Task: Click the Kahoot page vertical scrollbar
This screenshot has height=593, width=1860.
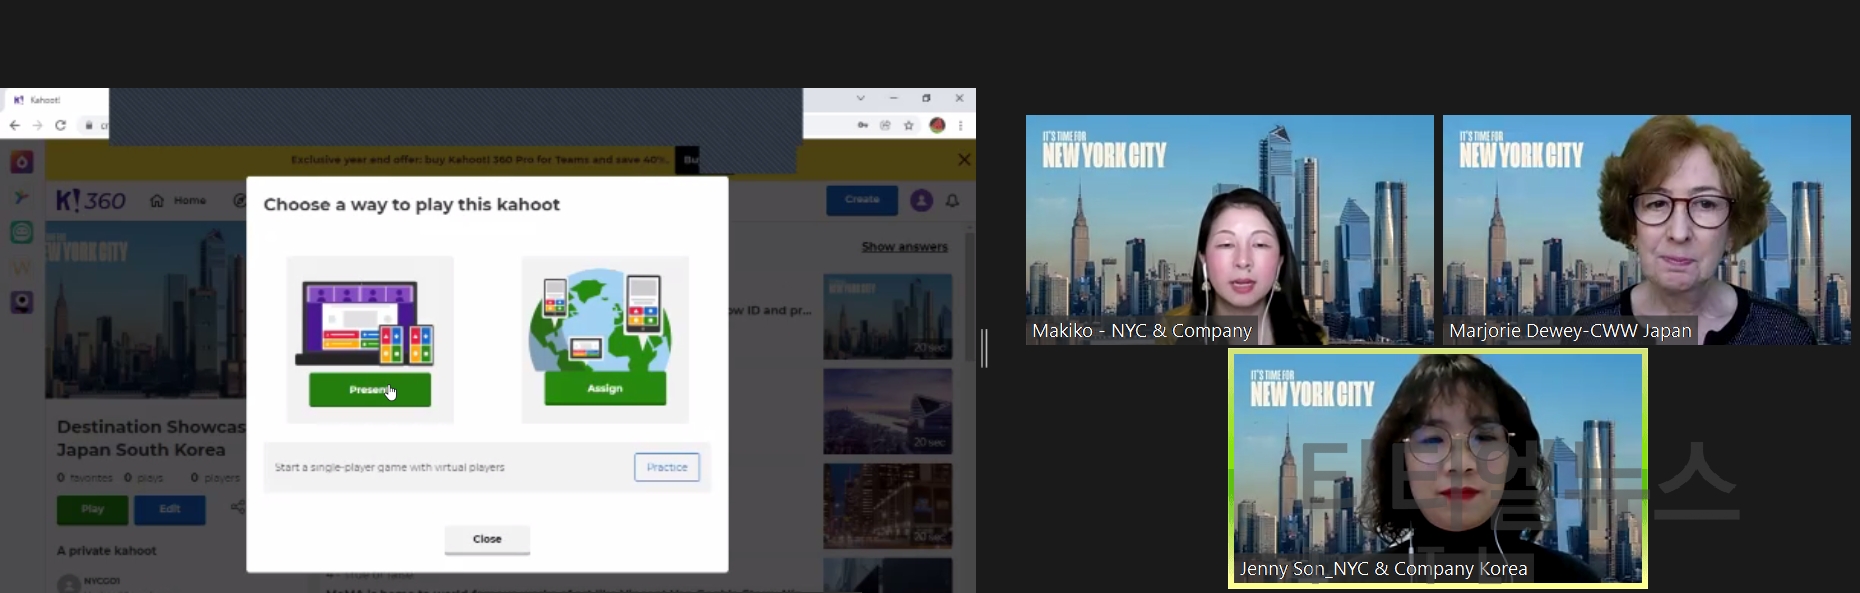Action: 969,295
